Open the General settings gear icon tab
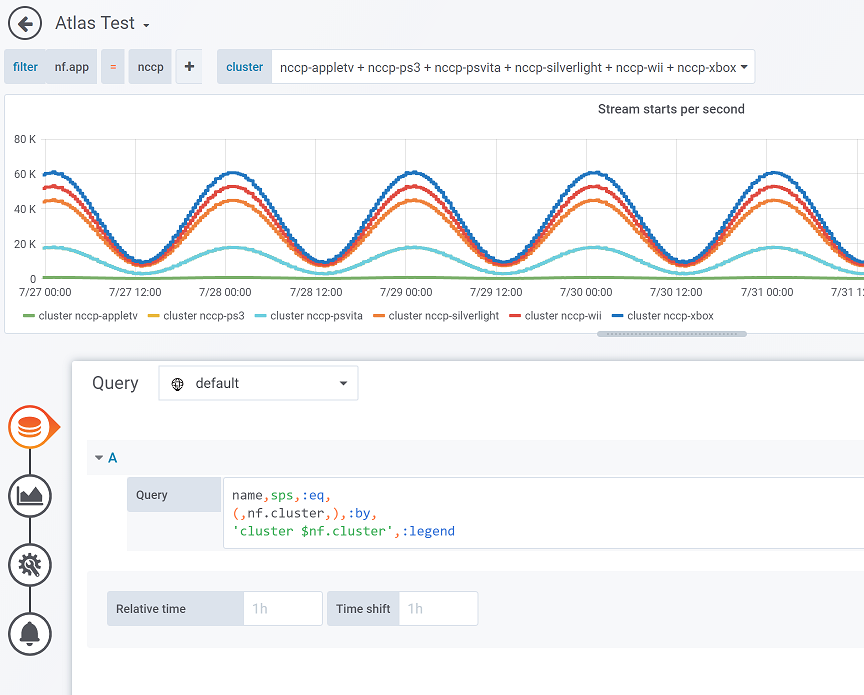The image size is (864, 695). click(30, 565)
